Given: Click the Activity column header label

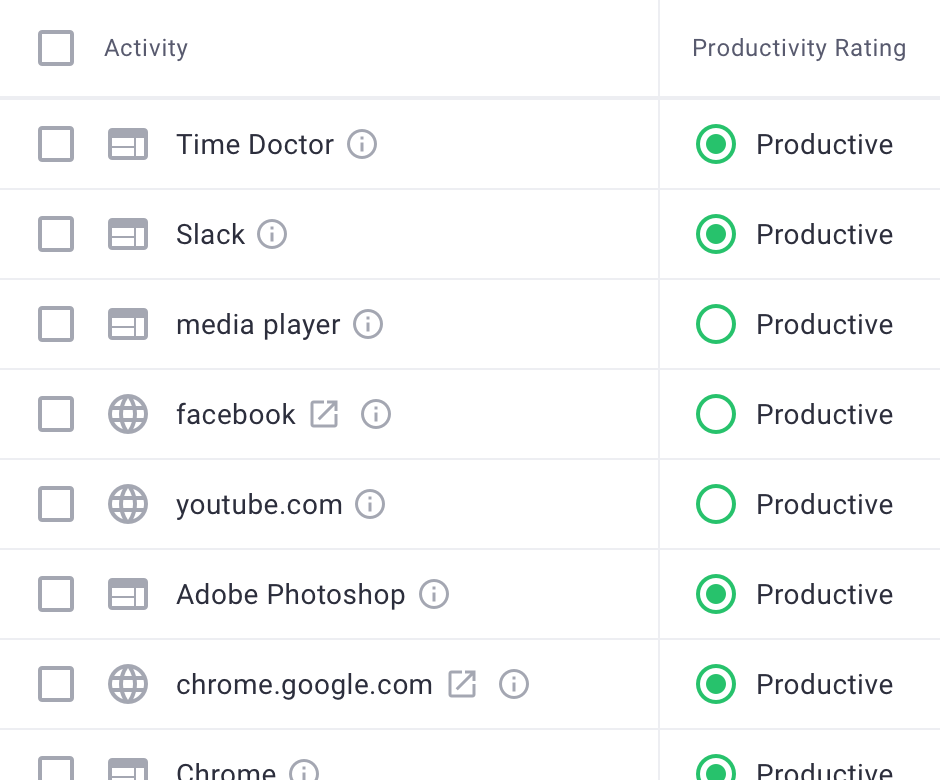Looking at the screenshot, I should pyautogui.click(x=146, y=48).
